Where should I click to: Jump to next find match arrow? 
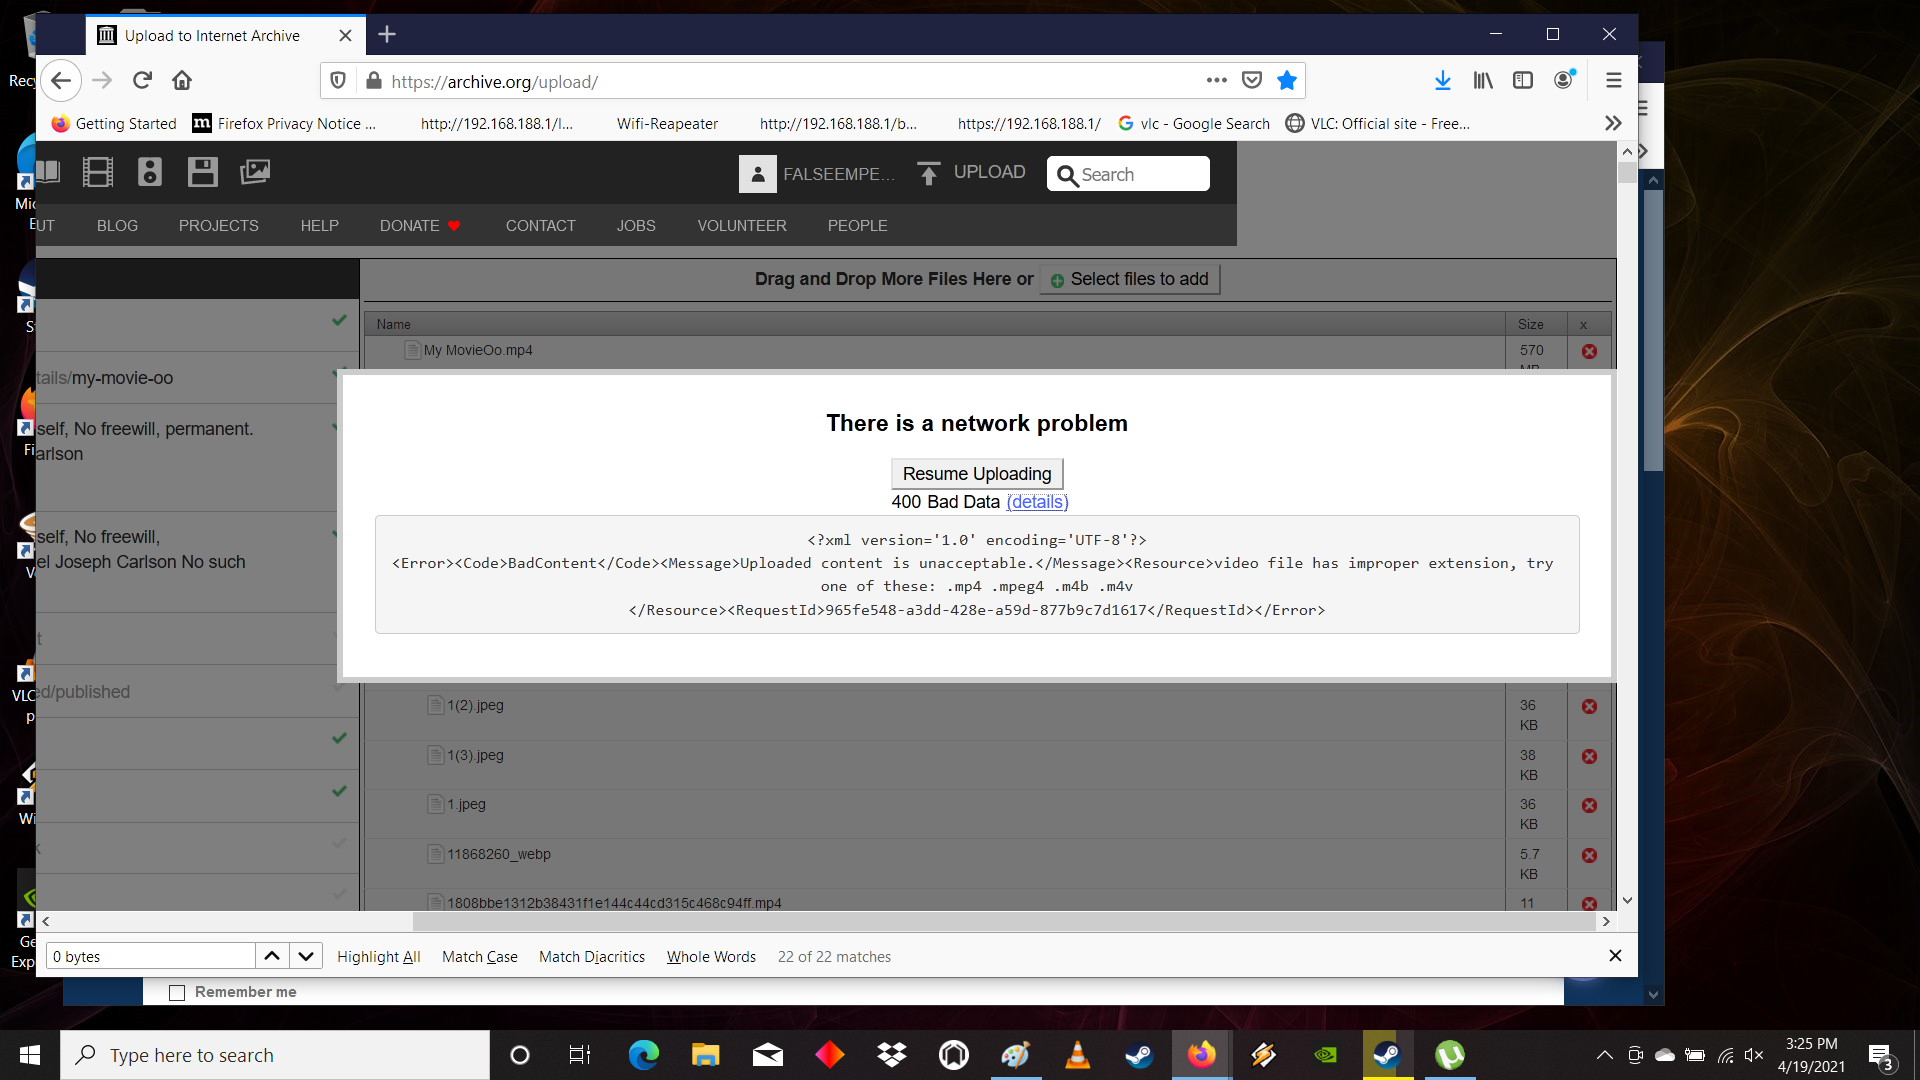[x=306, y=956]
